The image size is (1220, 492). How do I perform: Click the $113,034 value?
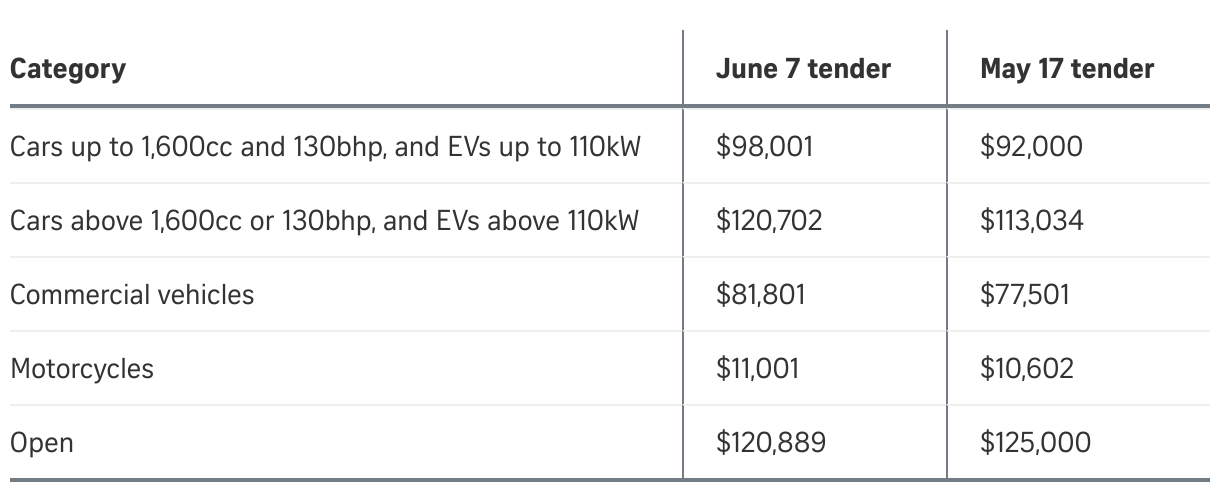pos(1032,220)
